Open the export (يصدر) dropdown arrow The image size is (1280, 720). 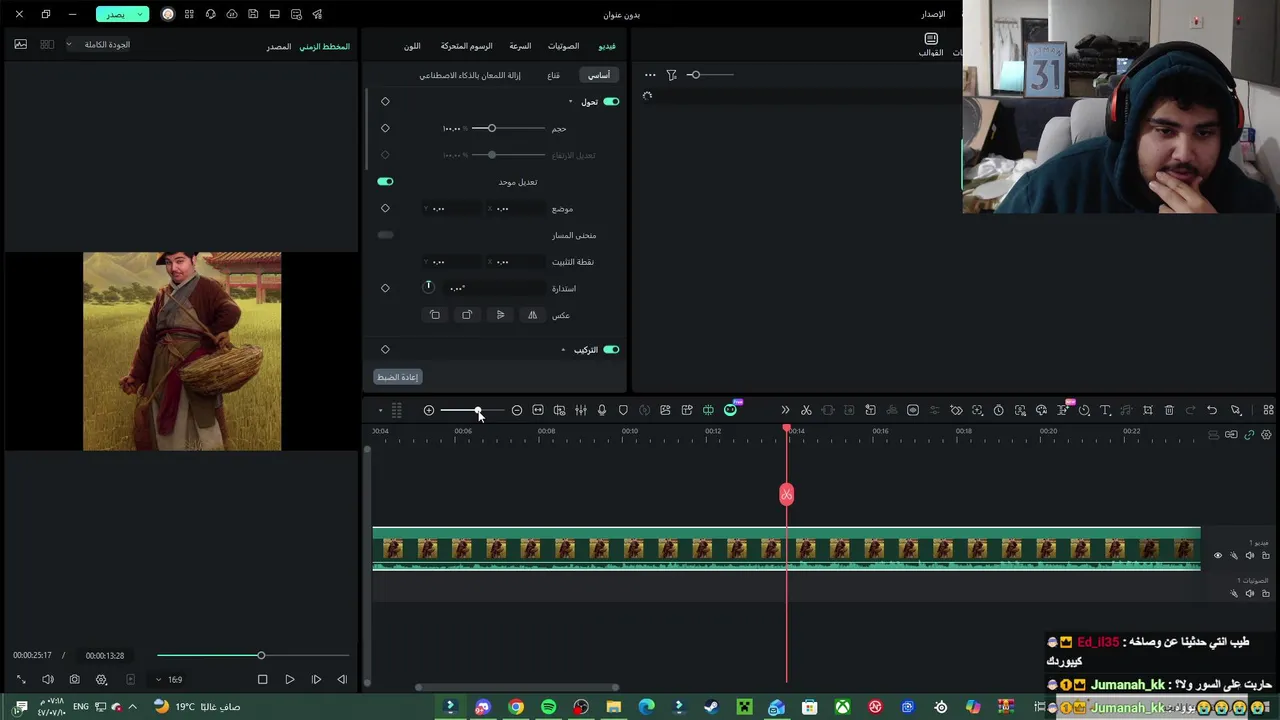pos(141,14)
